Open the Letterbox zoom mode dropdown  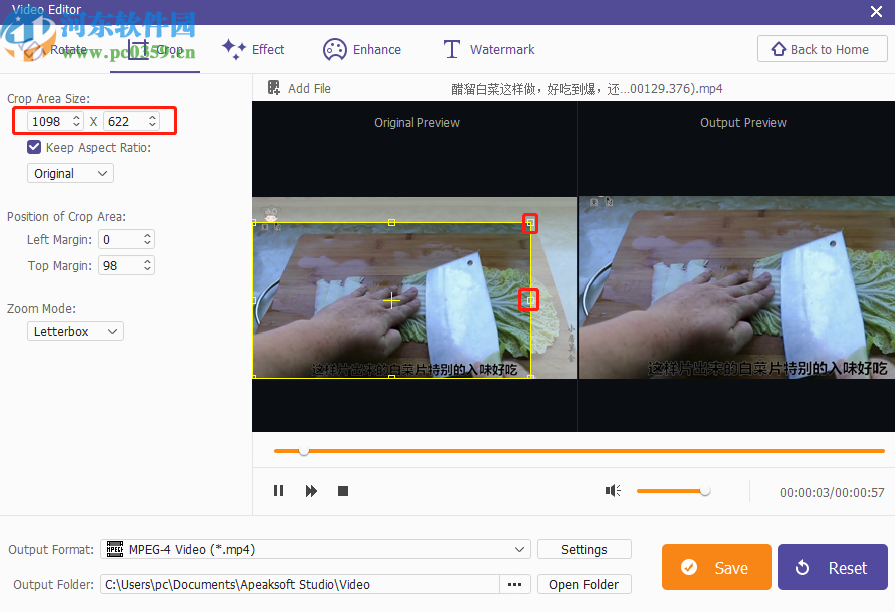75,331
